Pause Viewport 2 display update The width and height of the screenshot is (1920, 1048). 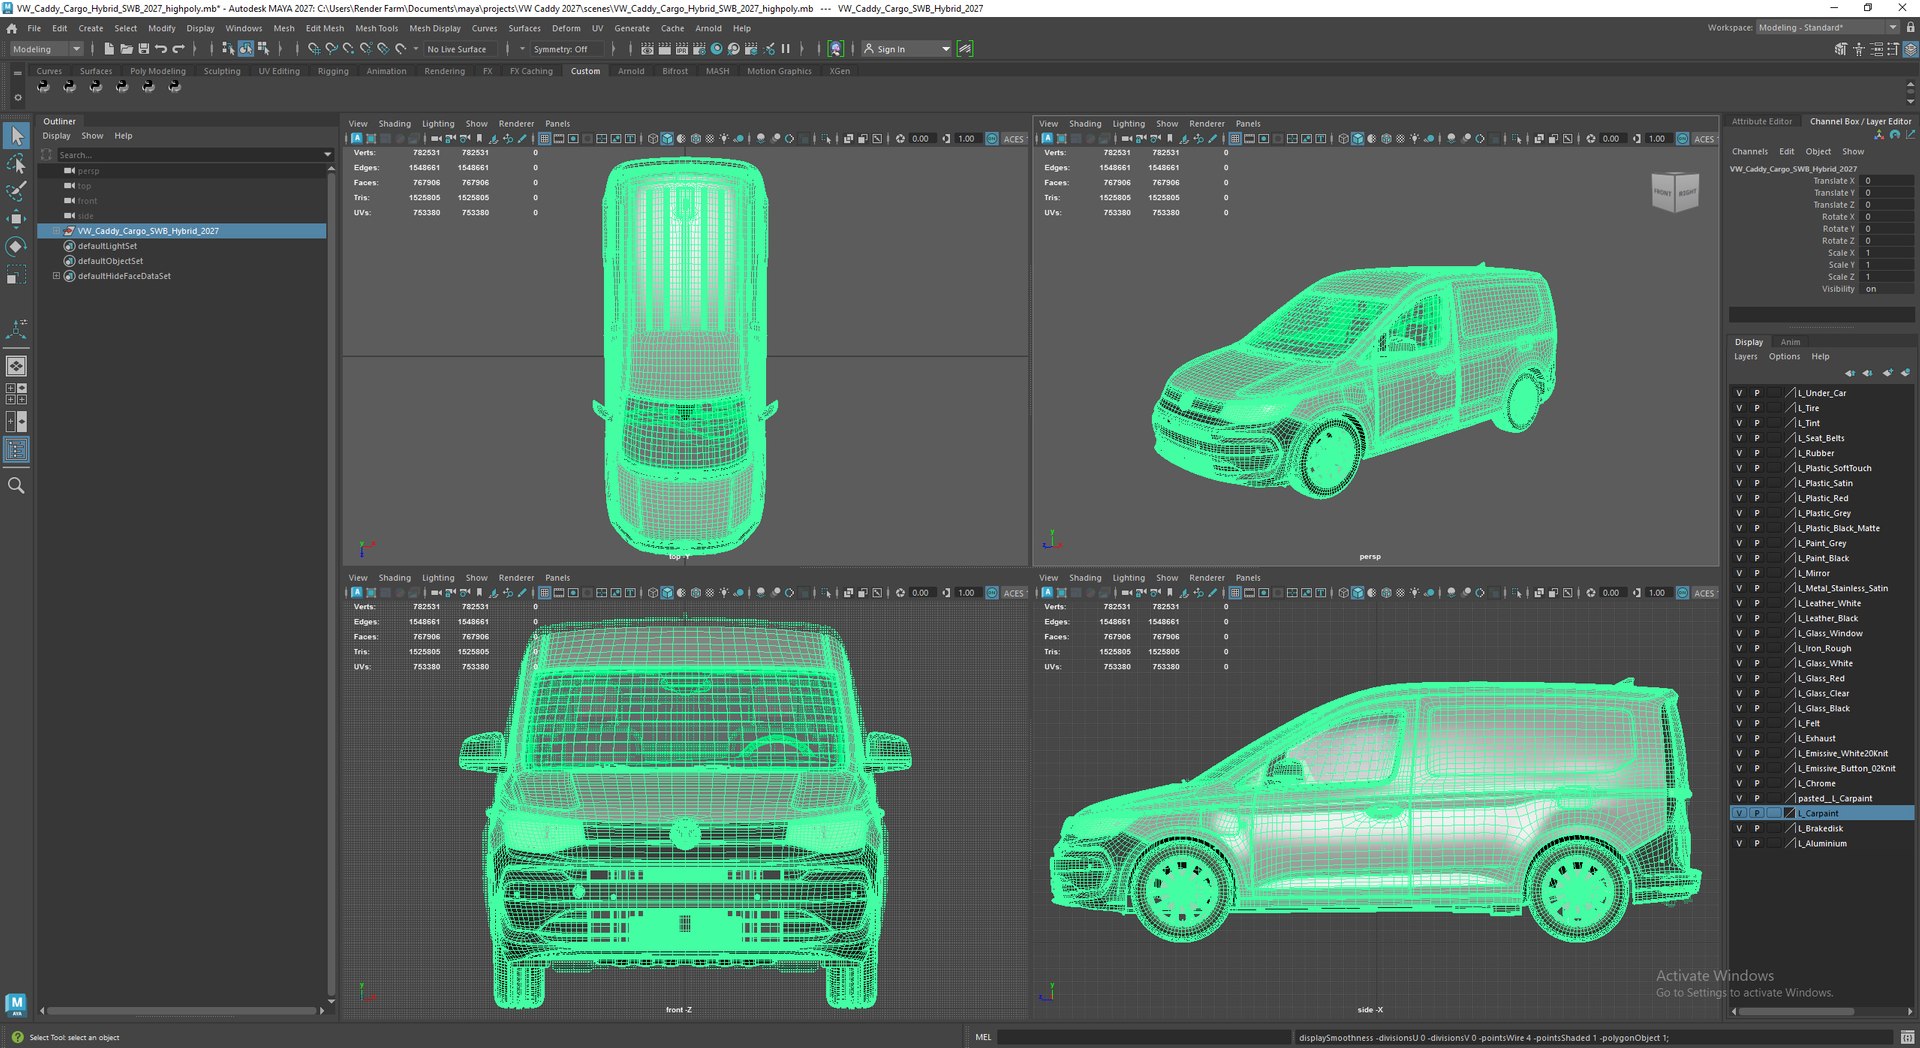[x=785, y=49]
